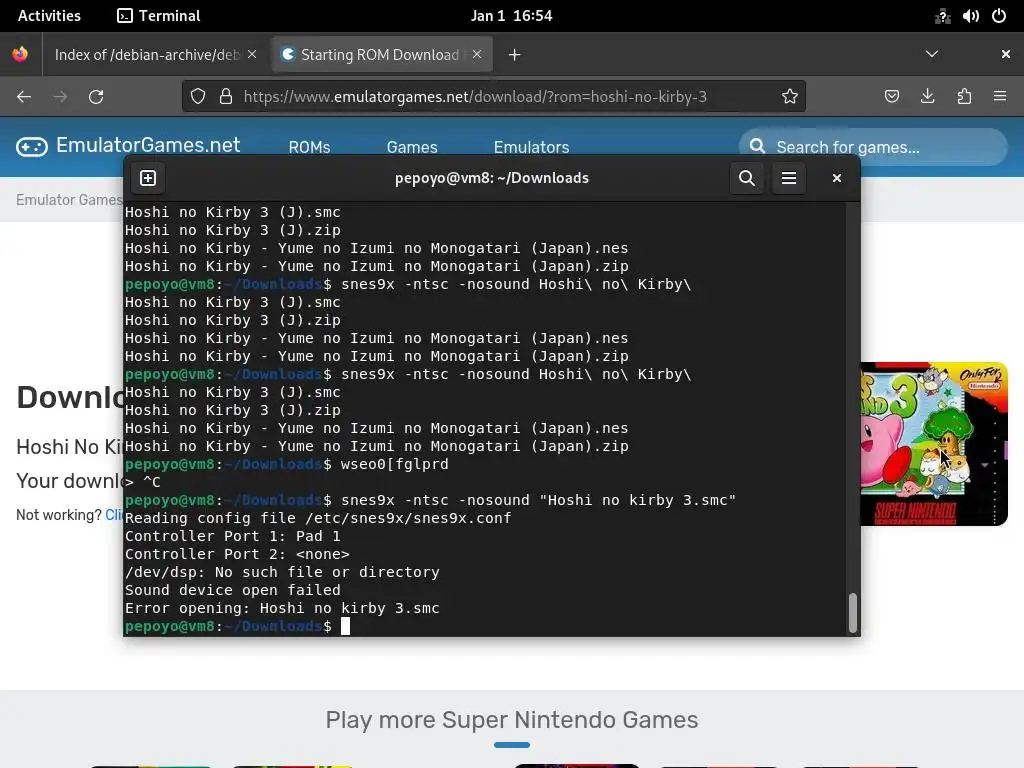The height and width of the screenshot is (768, 1024).
Task: Open tracking protection shield icon
Action: (198, 97)
